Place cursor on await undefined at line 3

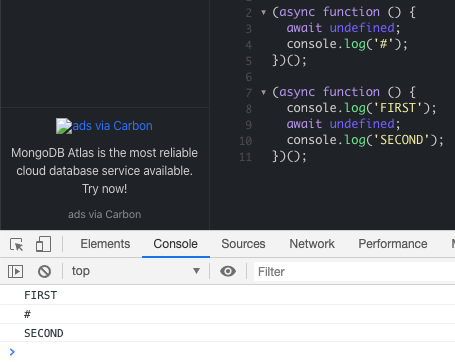343,28
